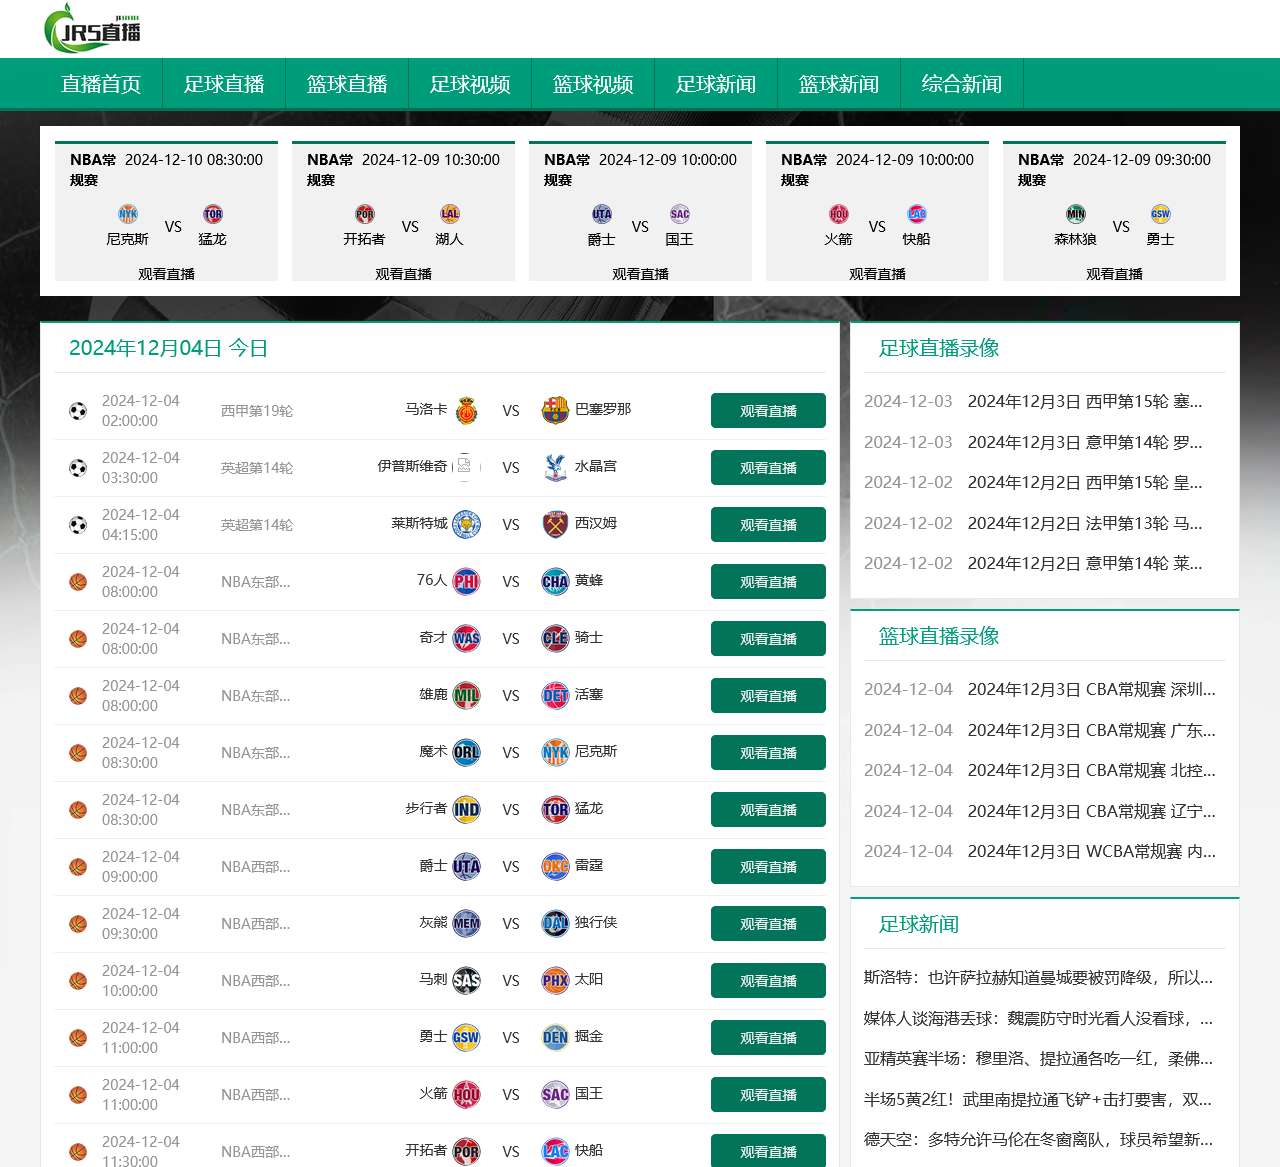Open recording 2024年12月3日 WCBA常规赛
The height and width of the screenshot is (1167, 1280).
1092,851
